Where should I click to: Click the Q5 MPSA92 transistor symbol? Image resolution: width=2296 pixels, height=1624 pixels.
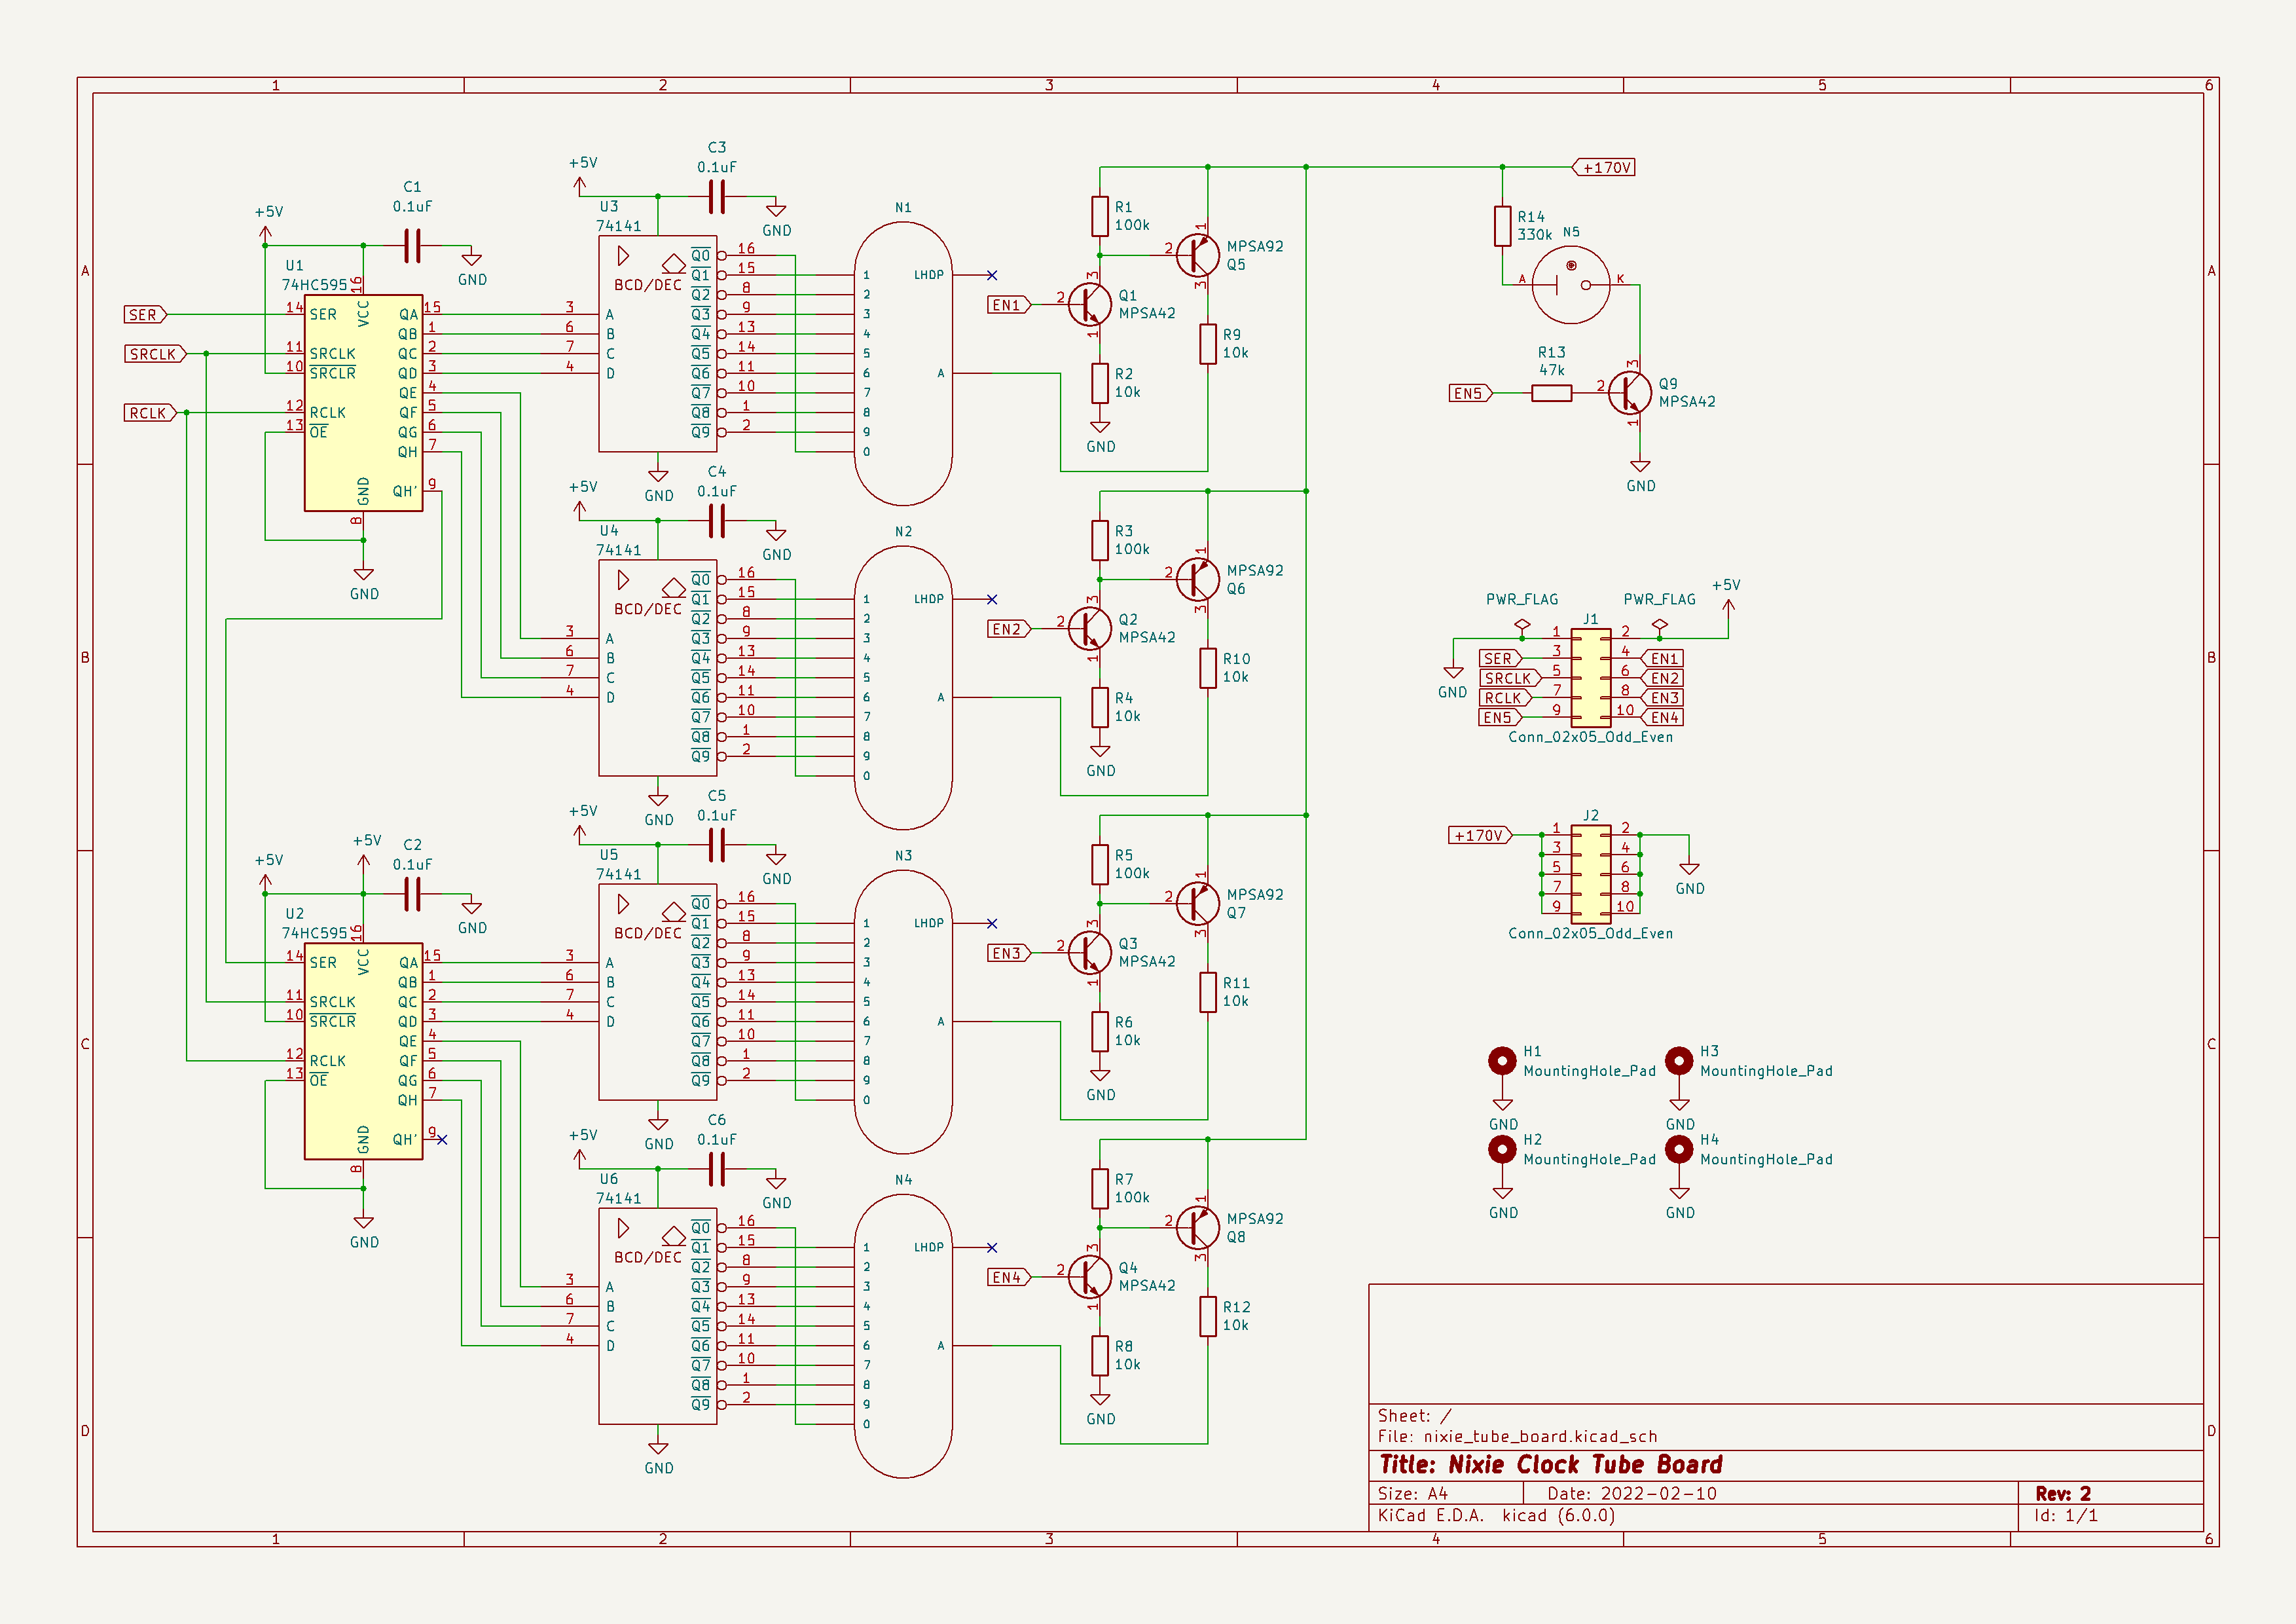(1197, 255)
